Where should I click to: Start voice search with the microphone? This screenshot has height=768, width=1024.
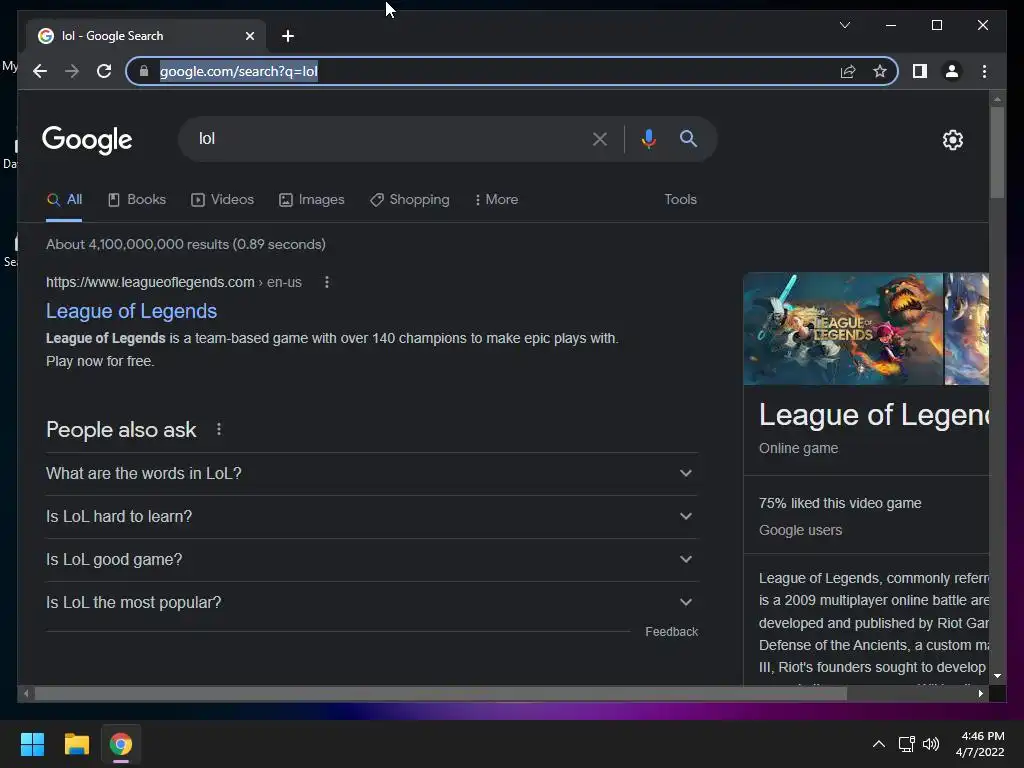[x=648, y=138]
